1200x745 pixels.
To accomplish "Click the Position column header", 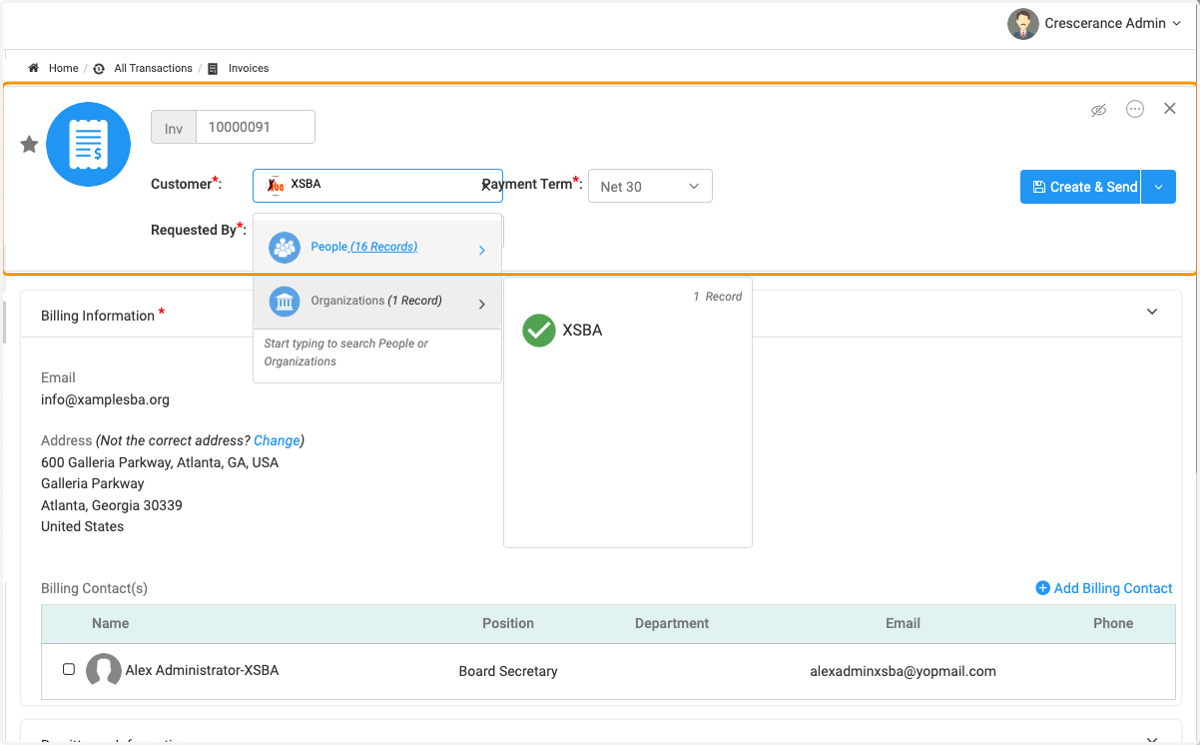I will [x=508, y=623].
